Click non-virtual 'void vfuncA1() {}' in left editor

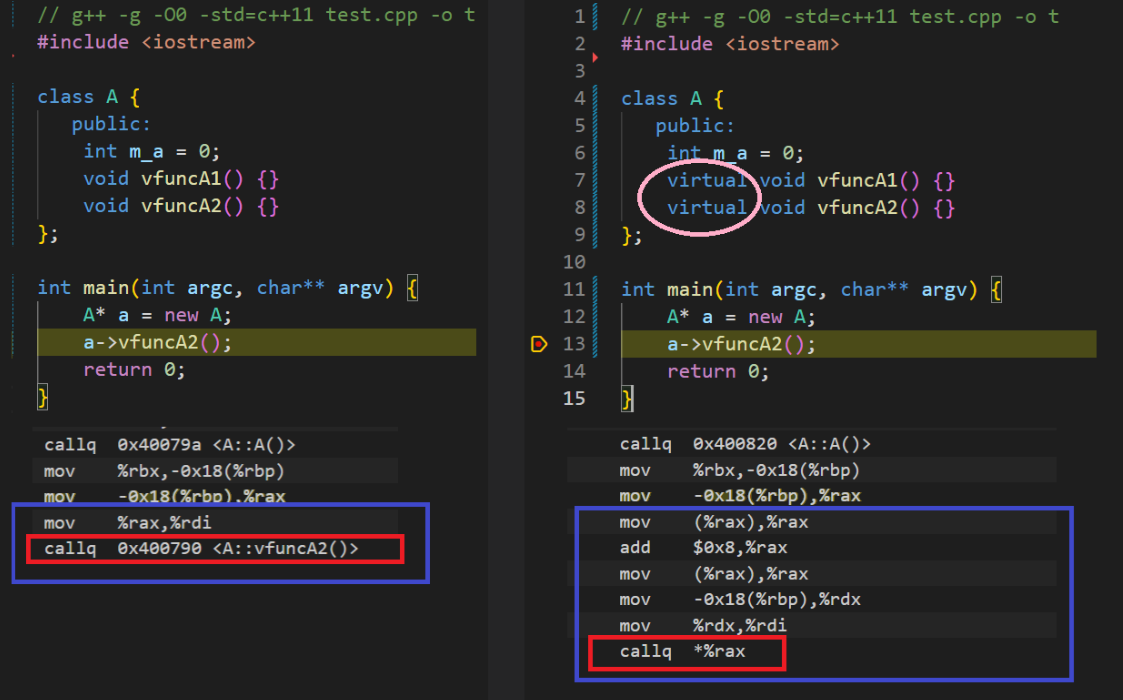180,178
